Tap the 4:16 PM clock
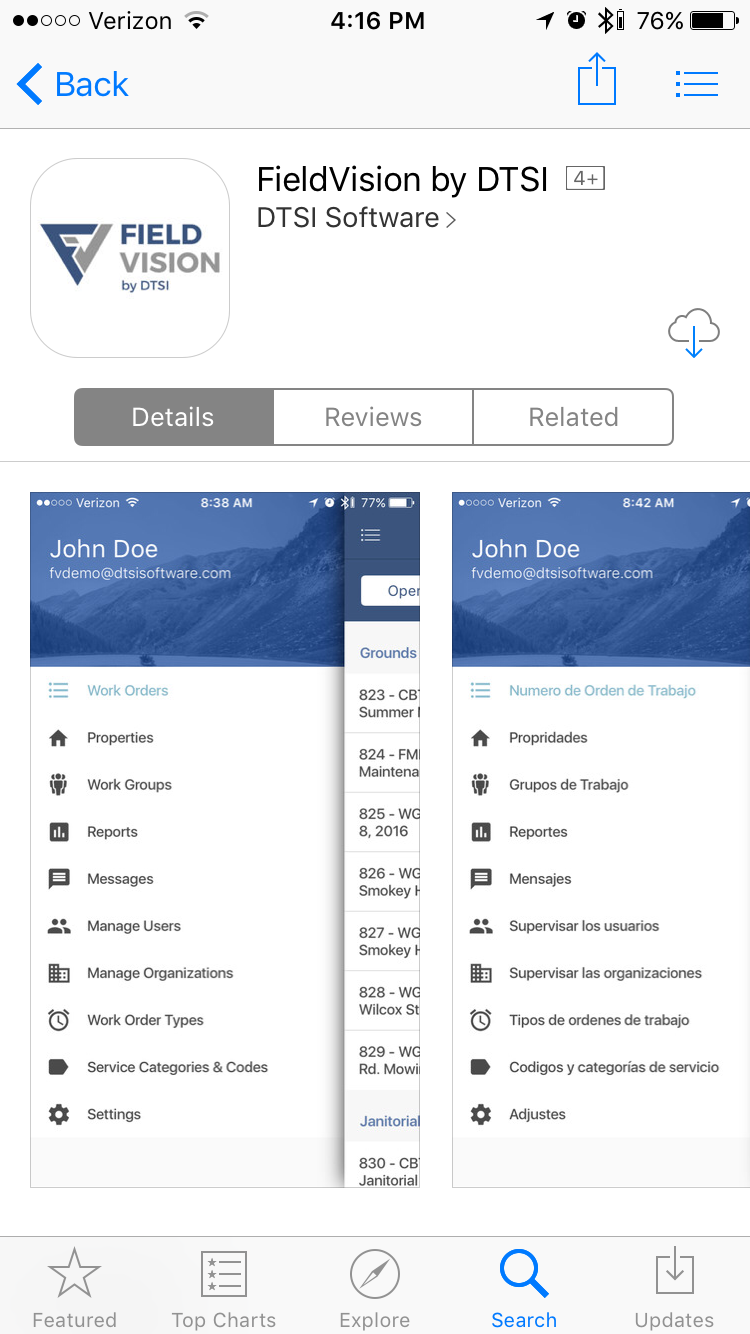The height and width of the screenshot is (1334, 750). point(377,21)
